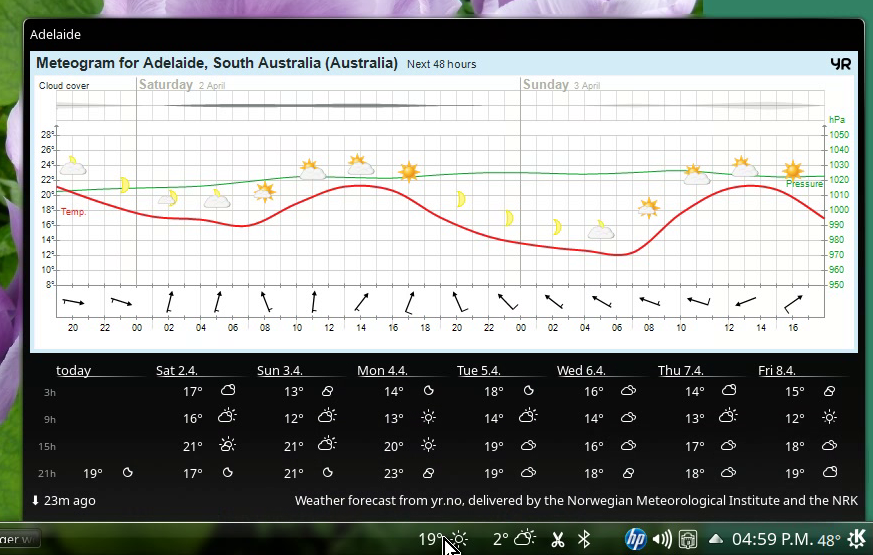Click the volume speaker icon
873x555 pixels.
[x=662, y=540]
